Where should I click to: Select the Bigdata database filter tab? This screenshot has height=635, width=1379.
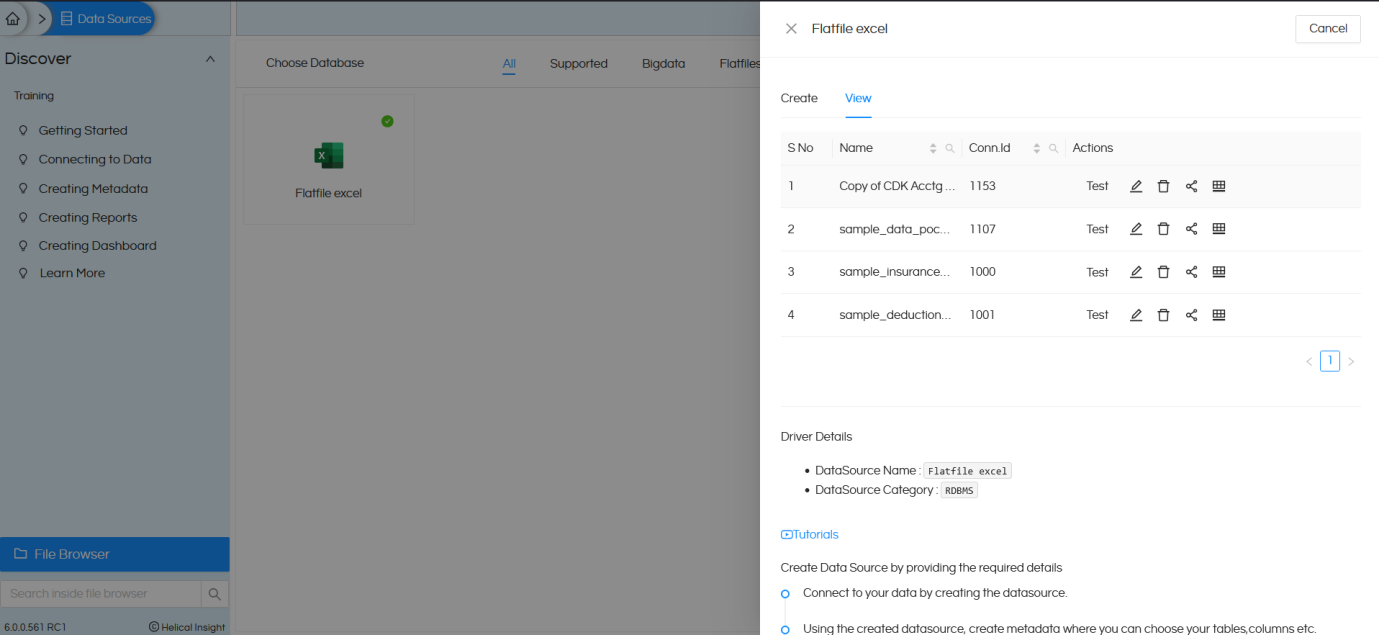point(664,63)
